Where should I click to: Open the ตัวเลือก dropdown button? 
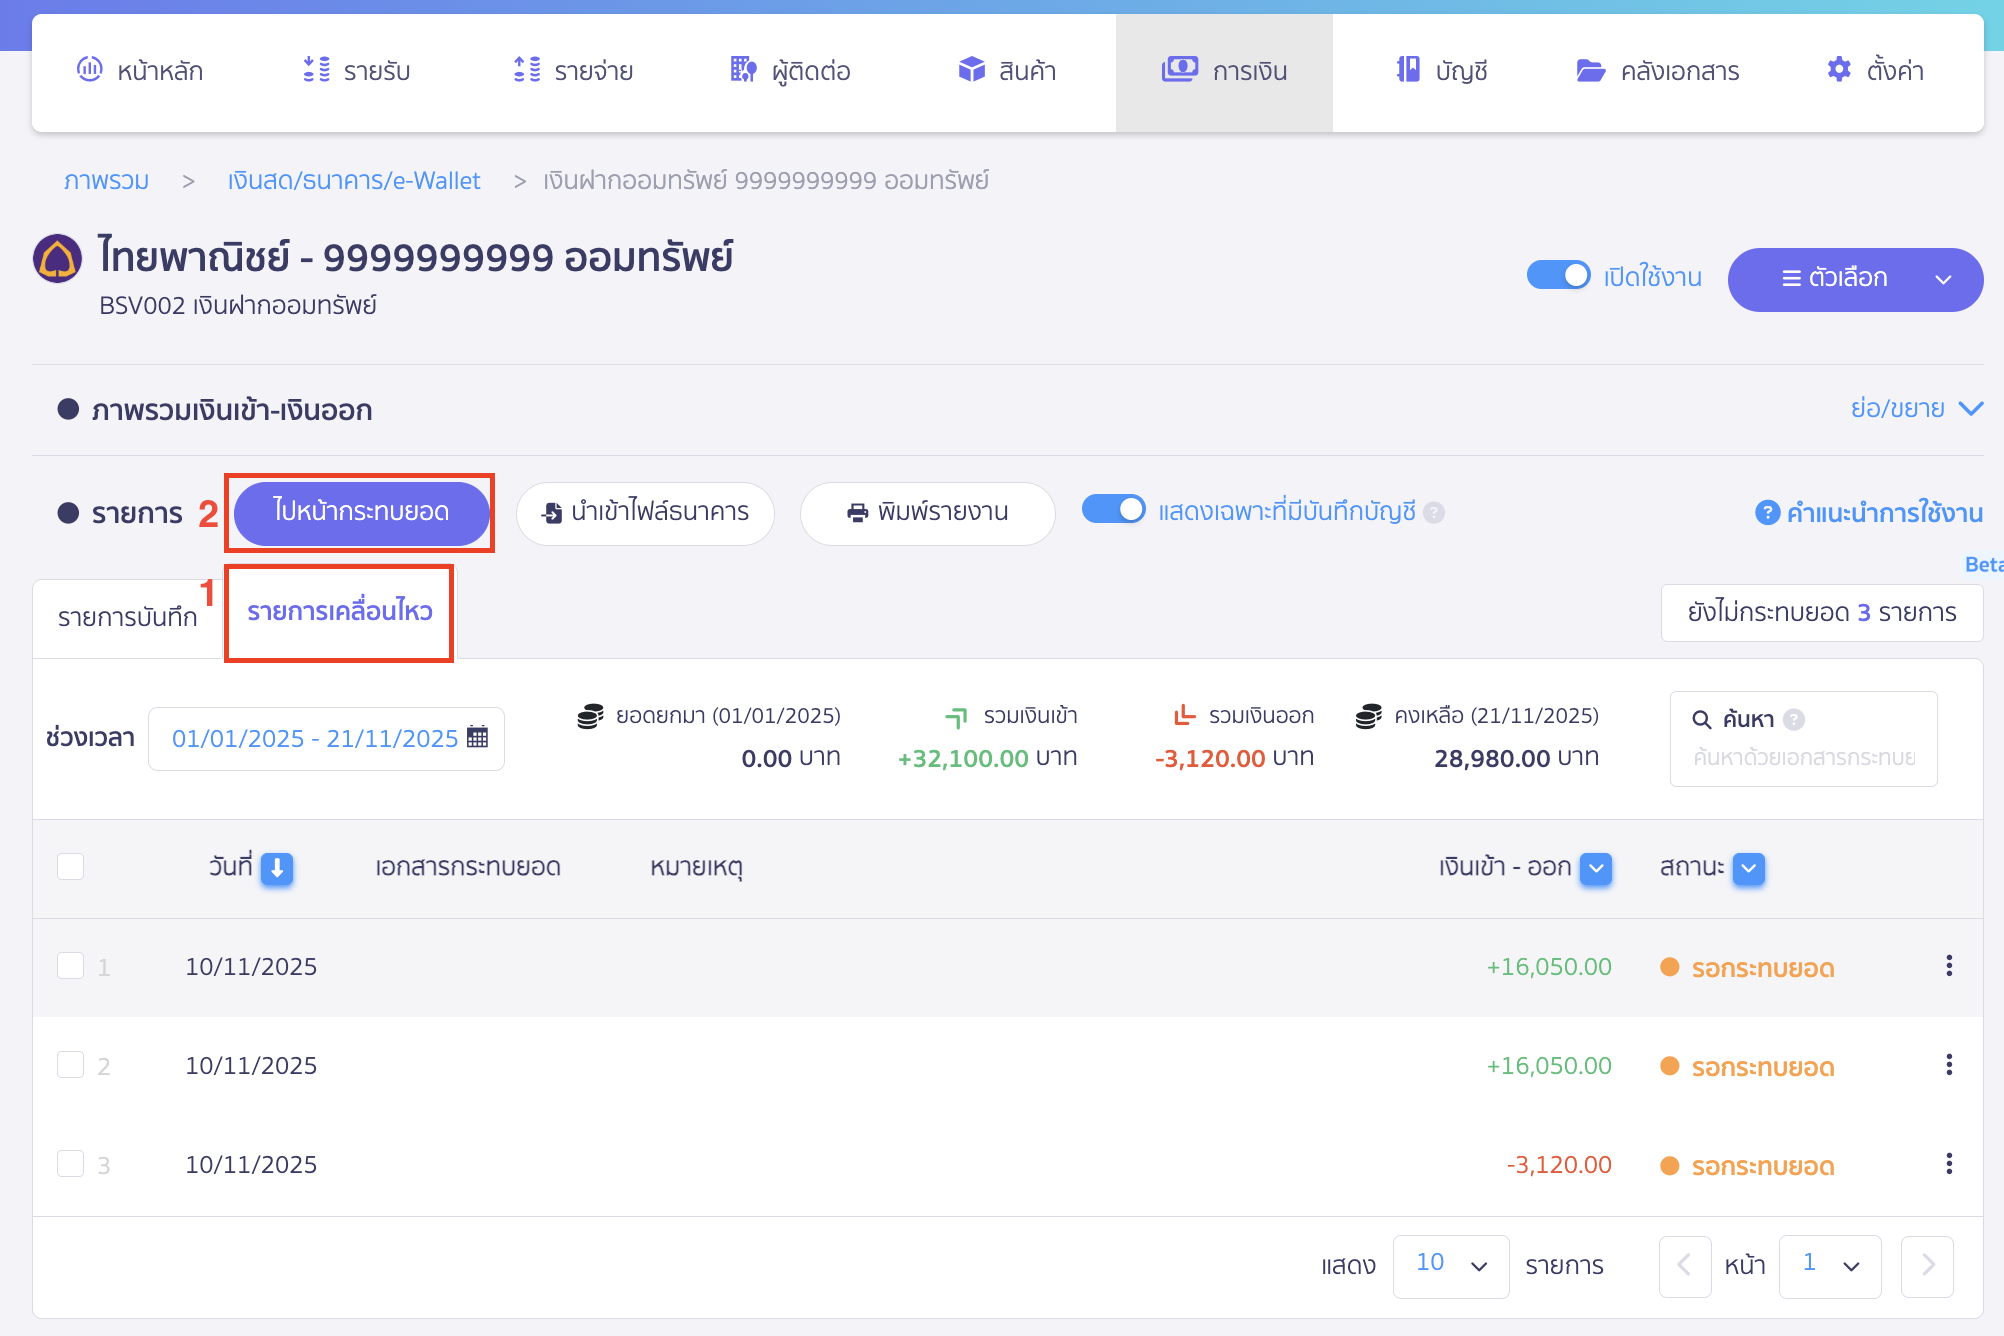coord(1854,279)
